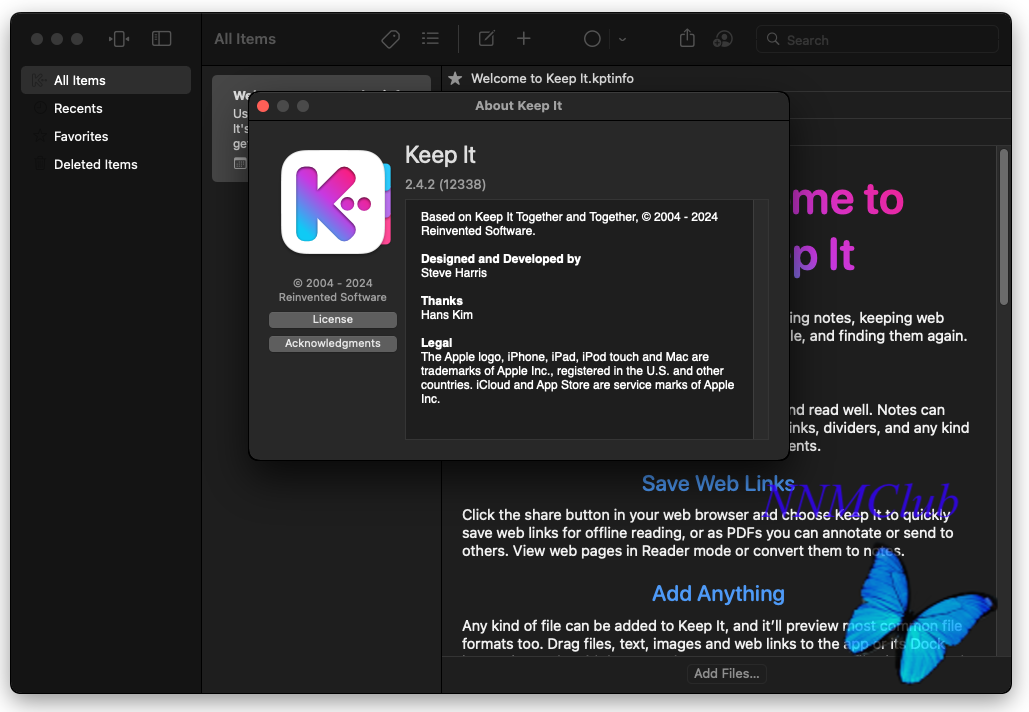Click version text 2.4.2 (12338)
The width and height of the screenshot is (1029, 712).
pos(446,184)
